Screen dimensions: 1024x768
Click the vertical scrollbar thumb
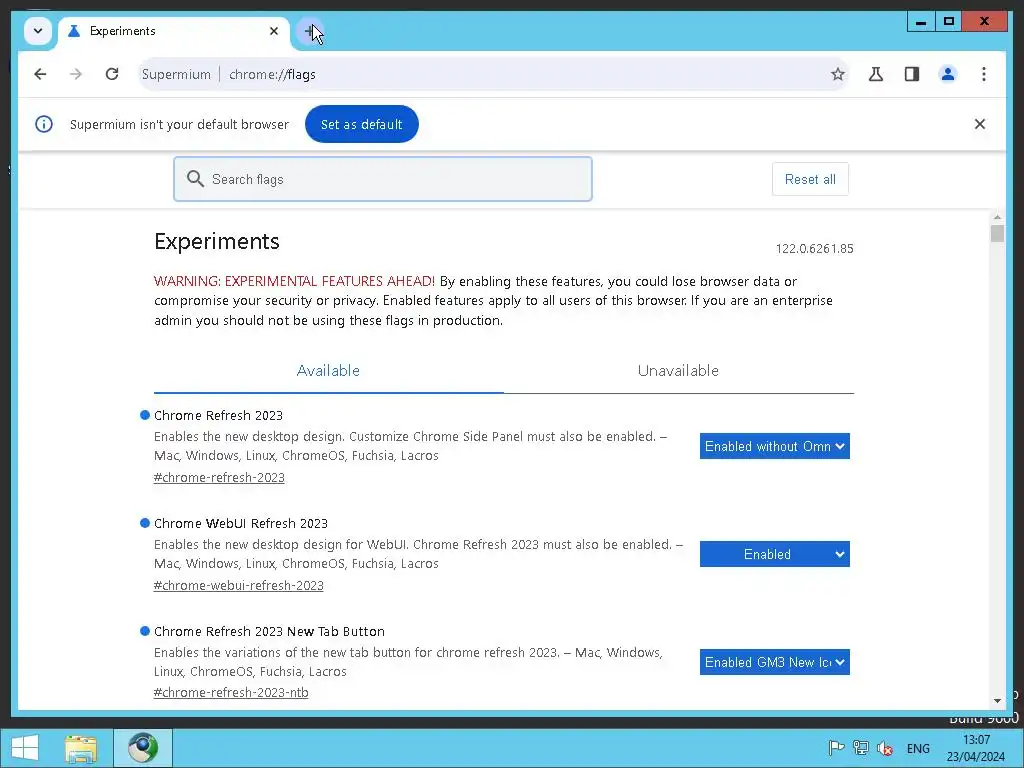[x=997, y=233]
